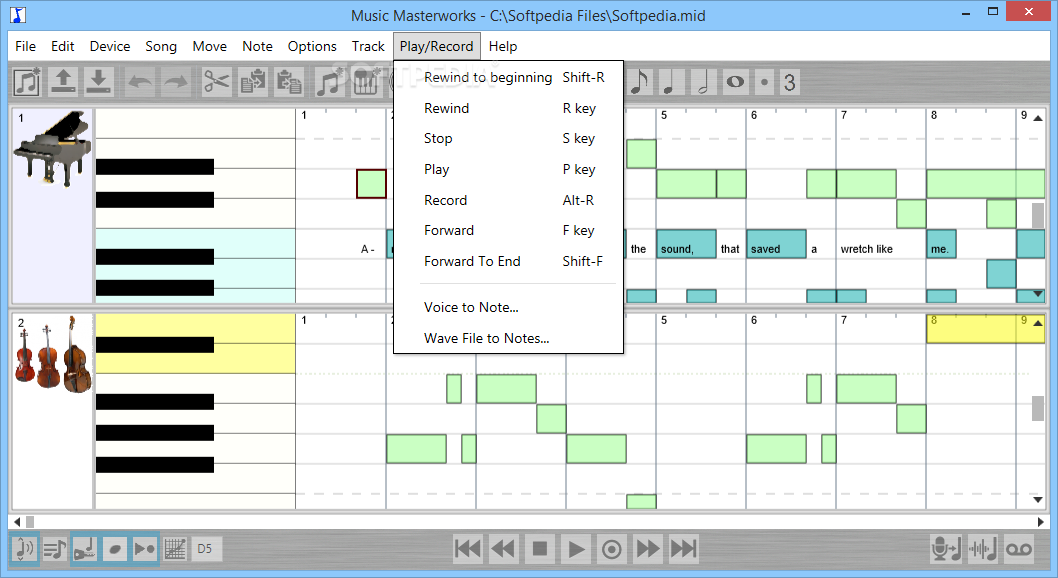Screen dimensions: 1058x578
Task: Click the copy clipboard icon
Action: (254, 82)
